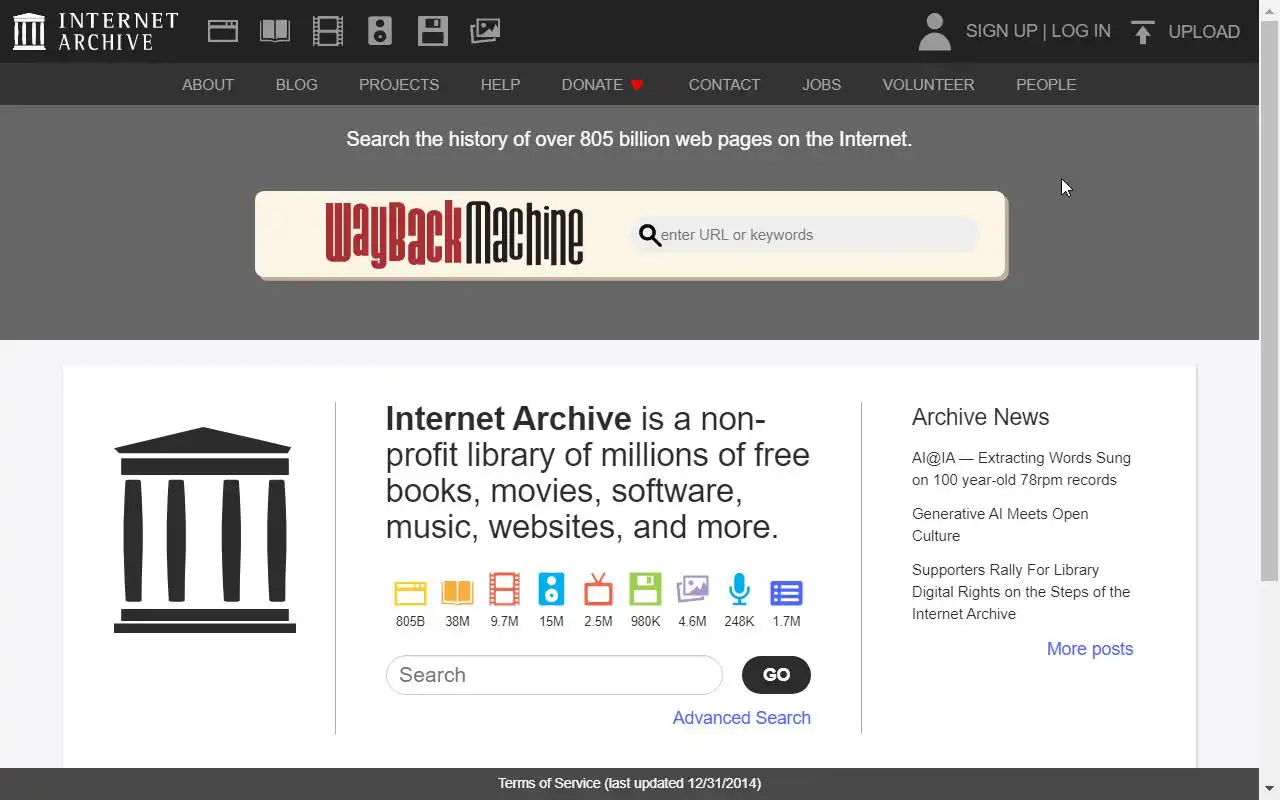
Task: Open the red film icon (9.7M)
Action: tap(504, 590)
